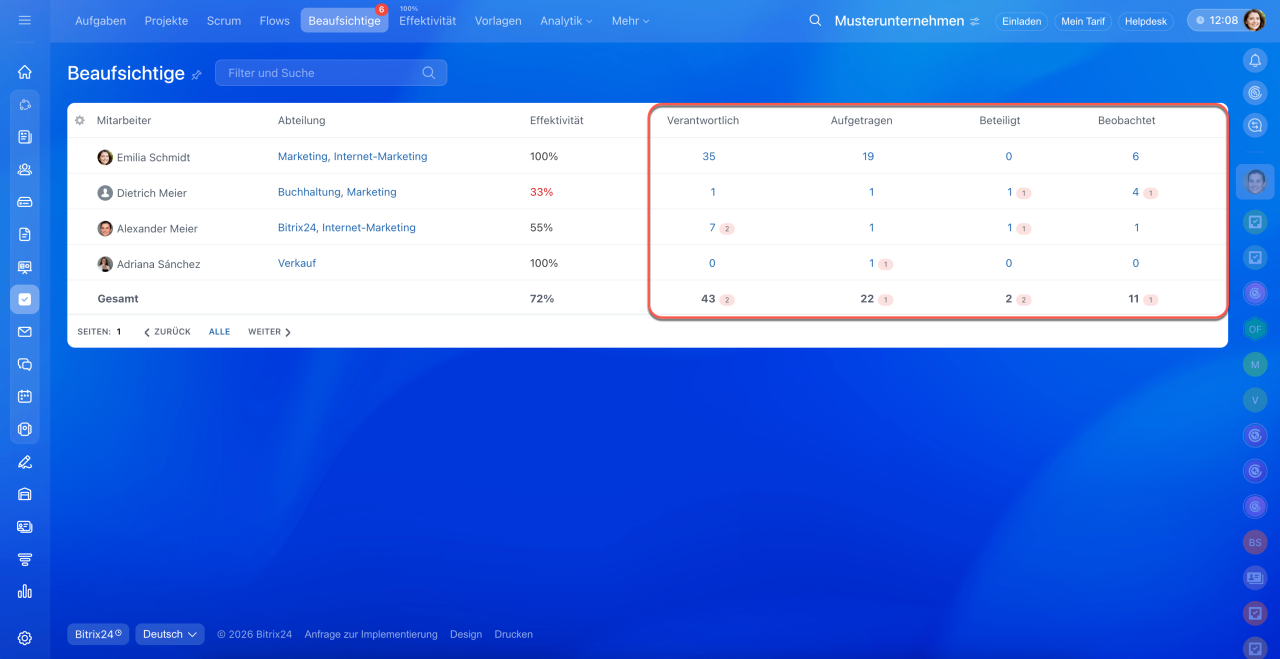Open the home icon in left sidebar
Image resolution: width=1280 pixels, height=659 pixels.
pyautogui.click(x=25, y=72)
